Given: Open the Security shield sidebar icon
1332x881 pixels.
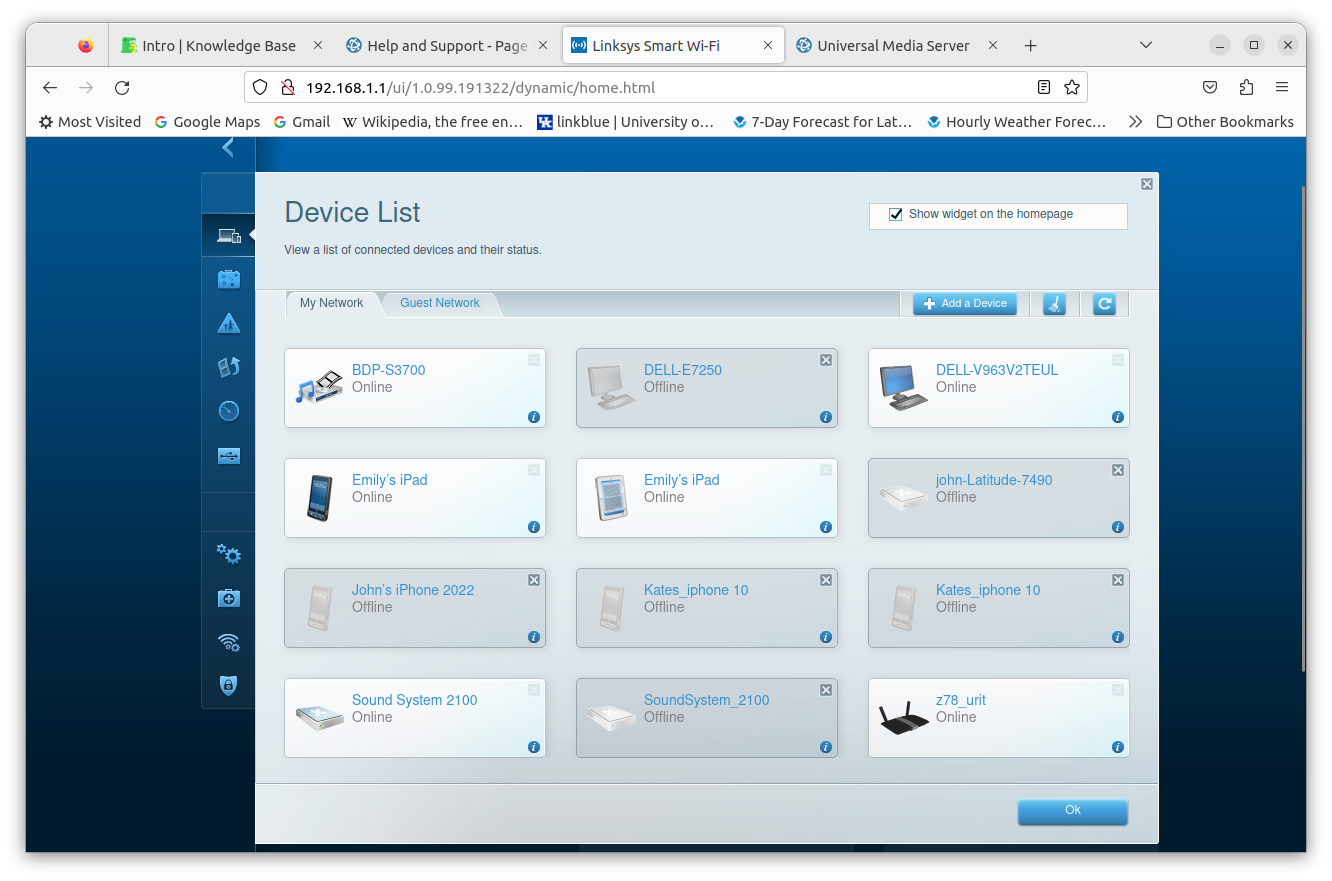Looking at the screenshot, I should (x=229, y=685).
